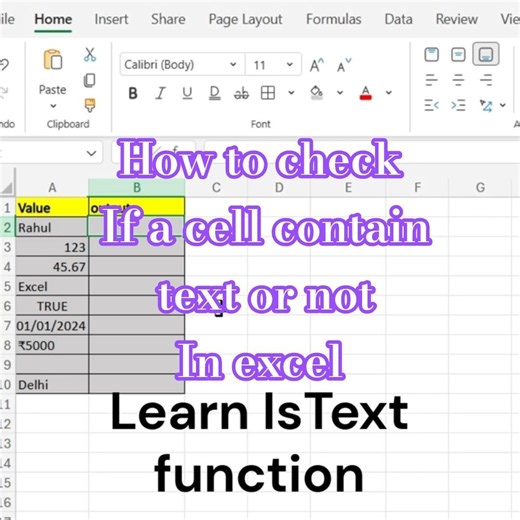Click the yellow Value header cell
This screenshot has width=520, height=520.
tap(52, 207)
